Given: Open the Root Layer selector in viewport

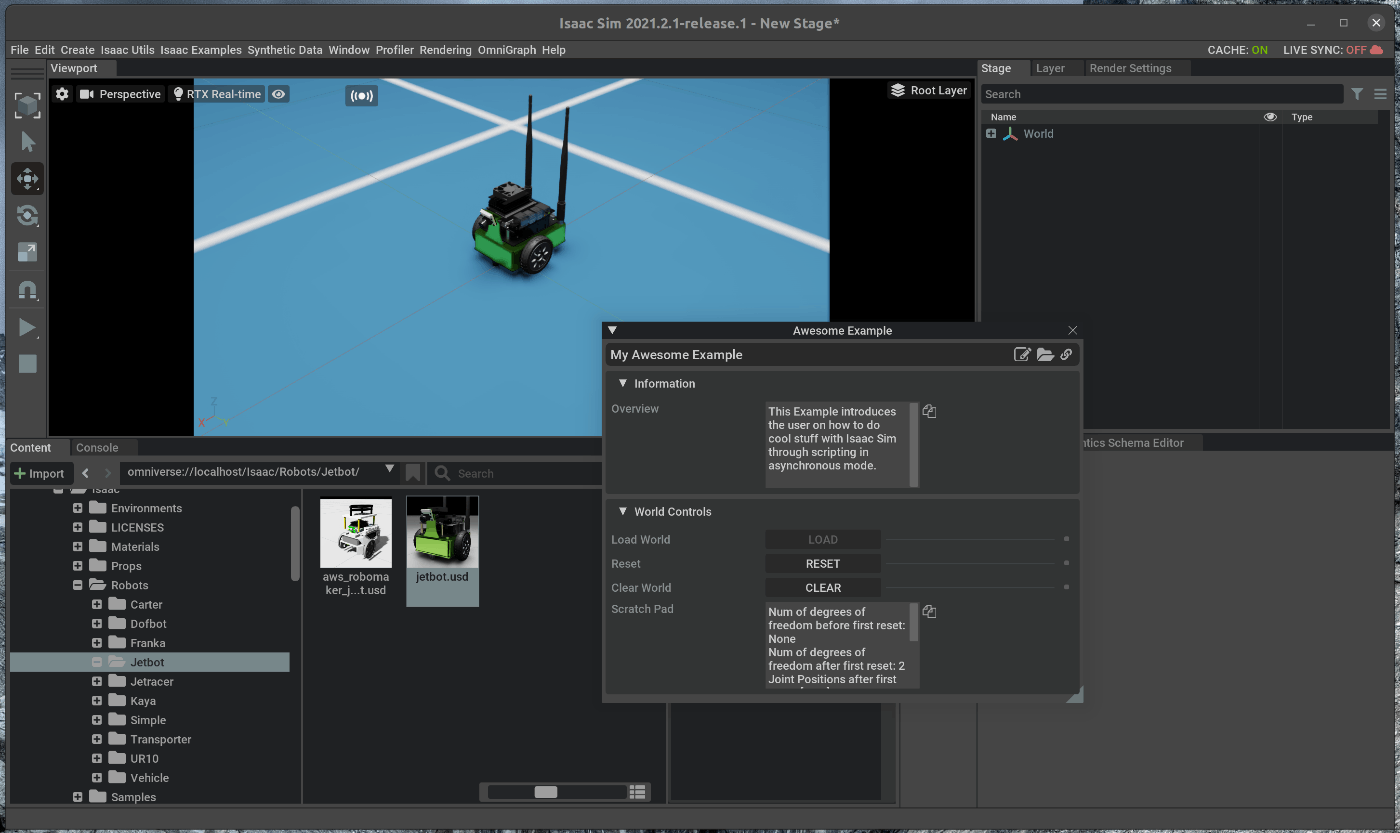Looking at the screenshot, I should [x=929, y=90].
